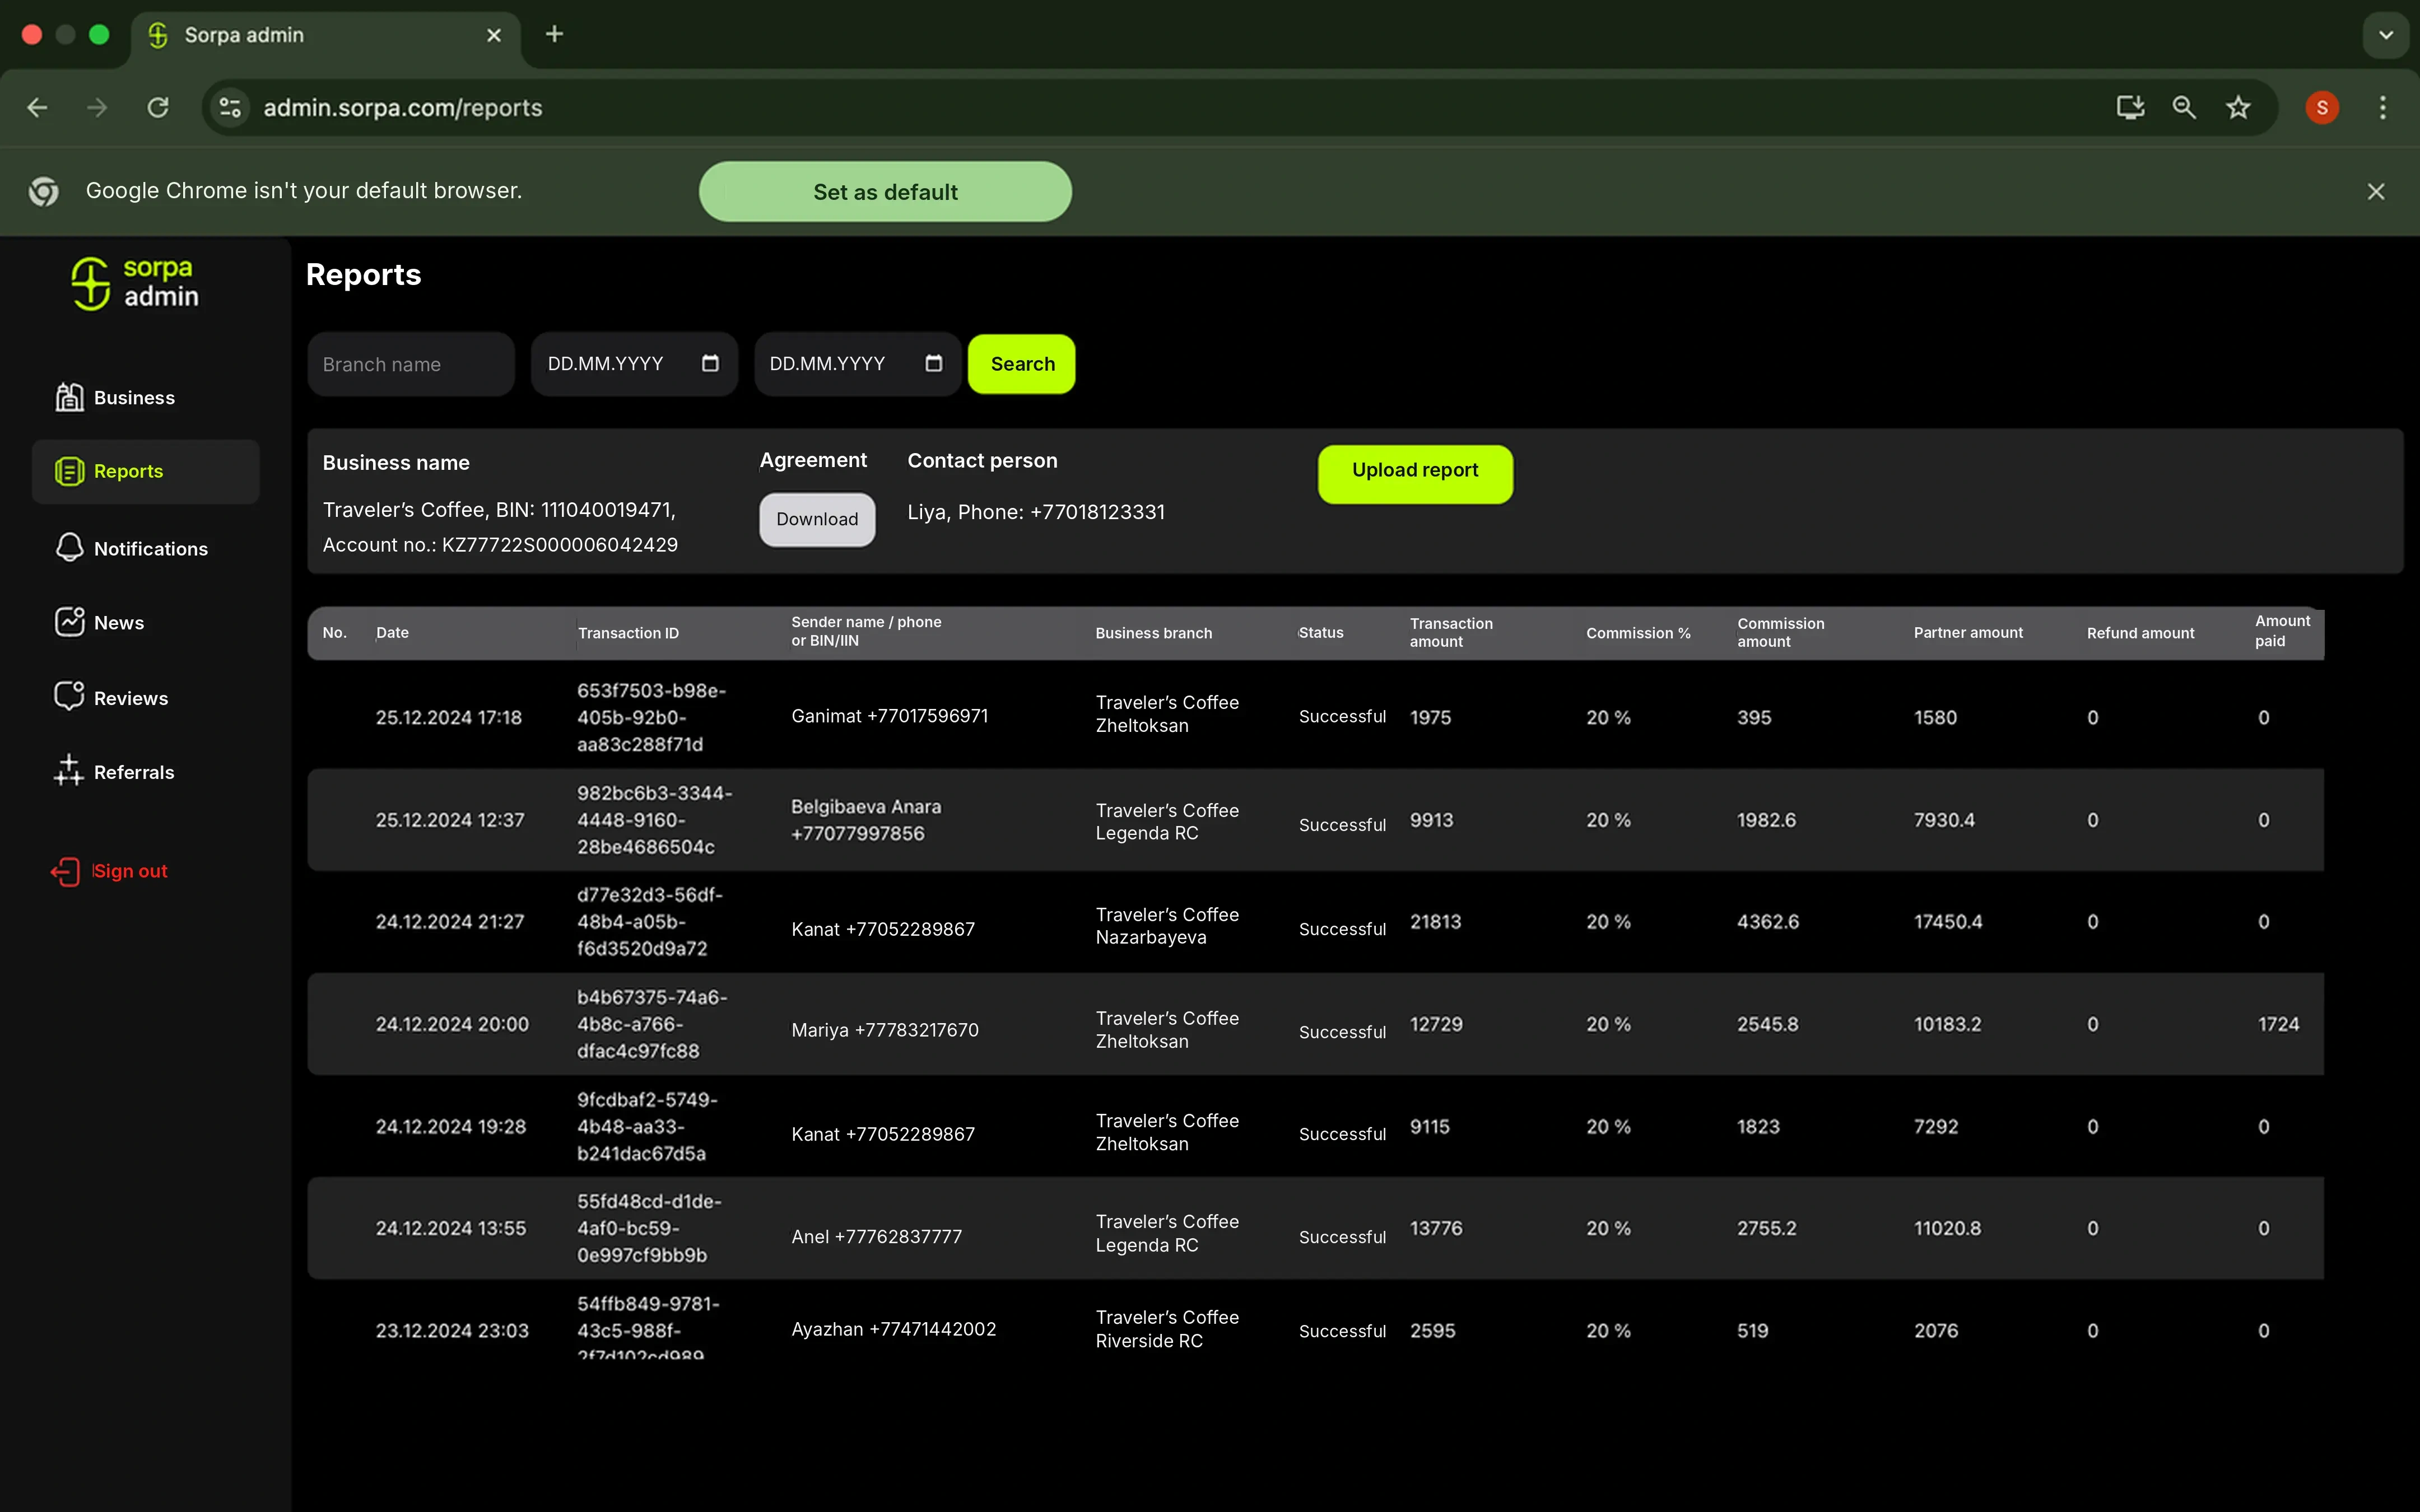
Task: Click the Reports sidebar icon
Action: coord(69,471)
